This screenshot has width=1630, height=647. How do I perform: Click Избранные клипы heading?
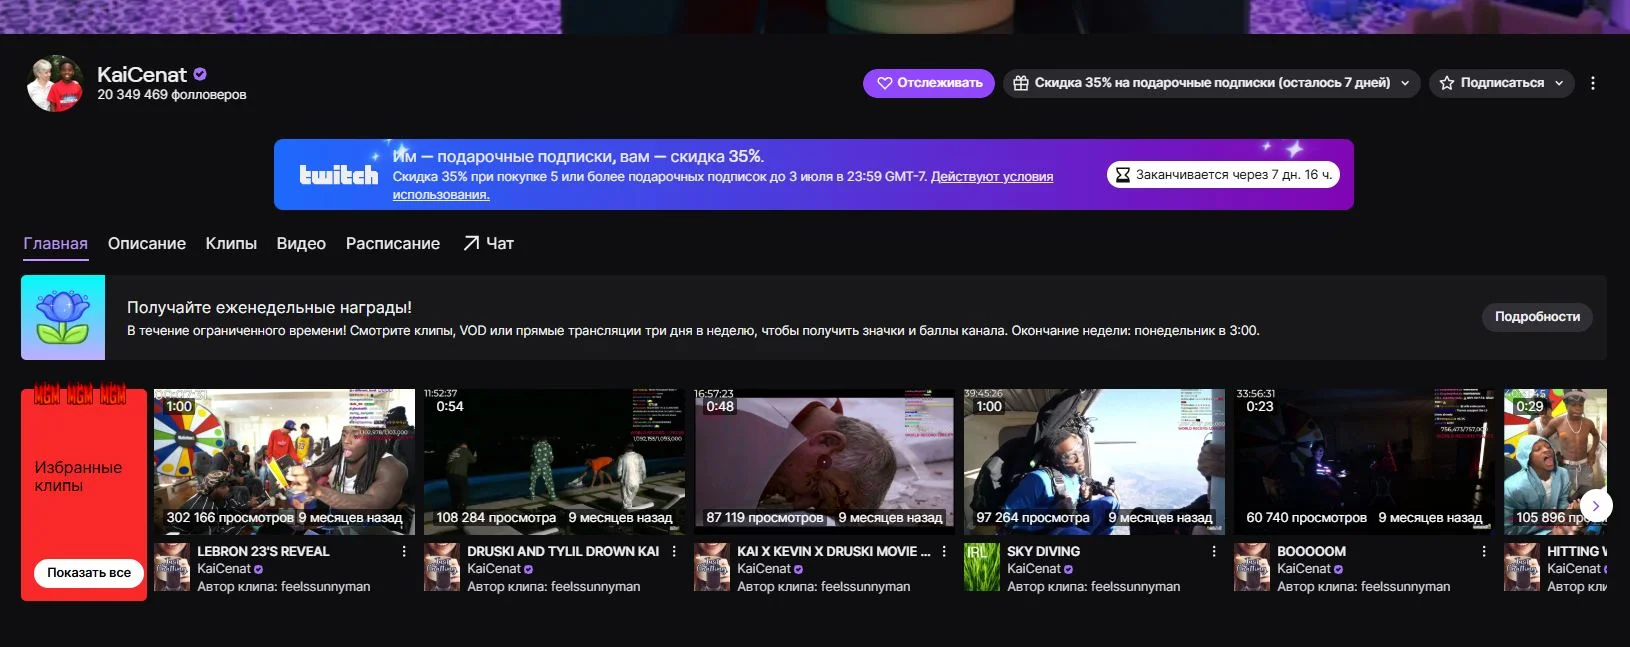point(78,476)
